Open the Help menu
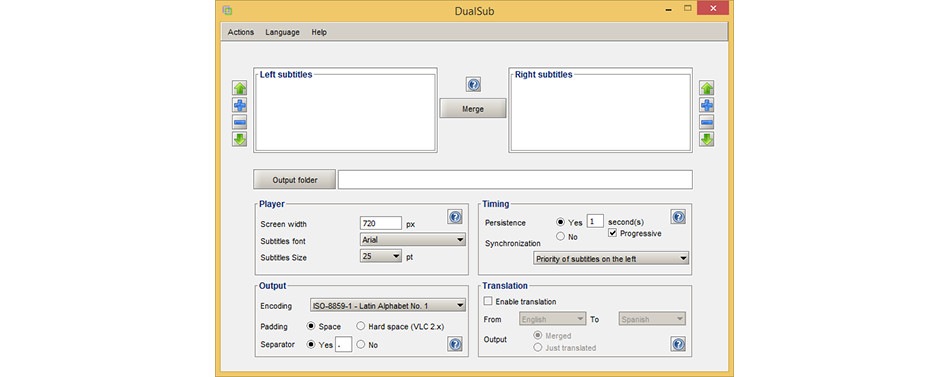This screenshot has width=950, height=377. tap(319, 32)
